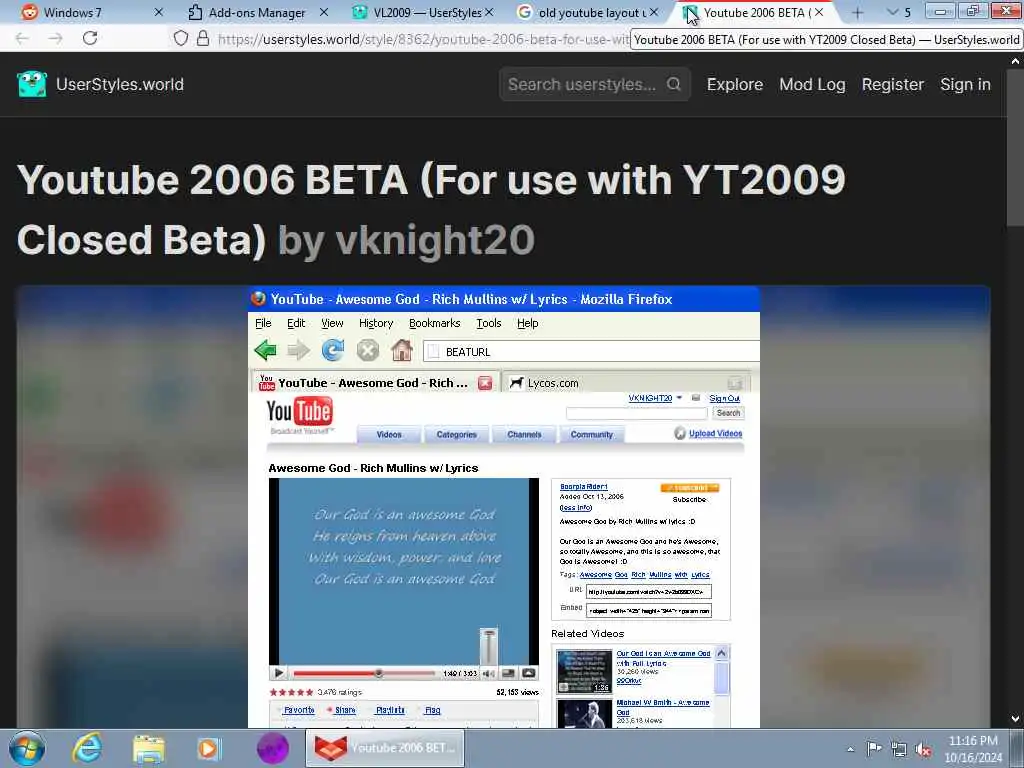The height and width of the screenshot is (768, 1024).
Task: Open the Mod Log link
Action: [812, 84]
